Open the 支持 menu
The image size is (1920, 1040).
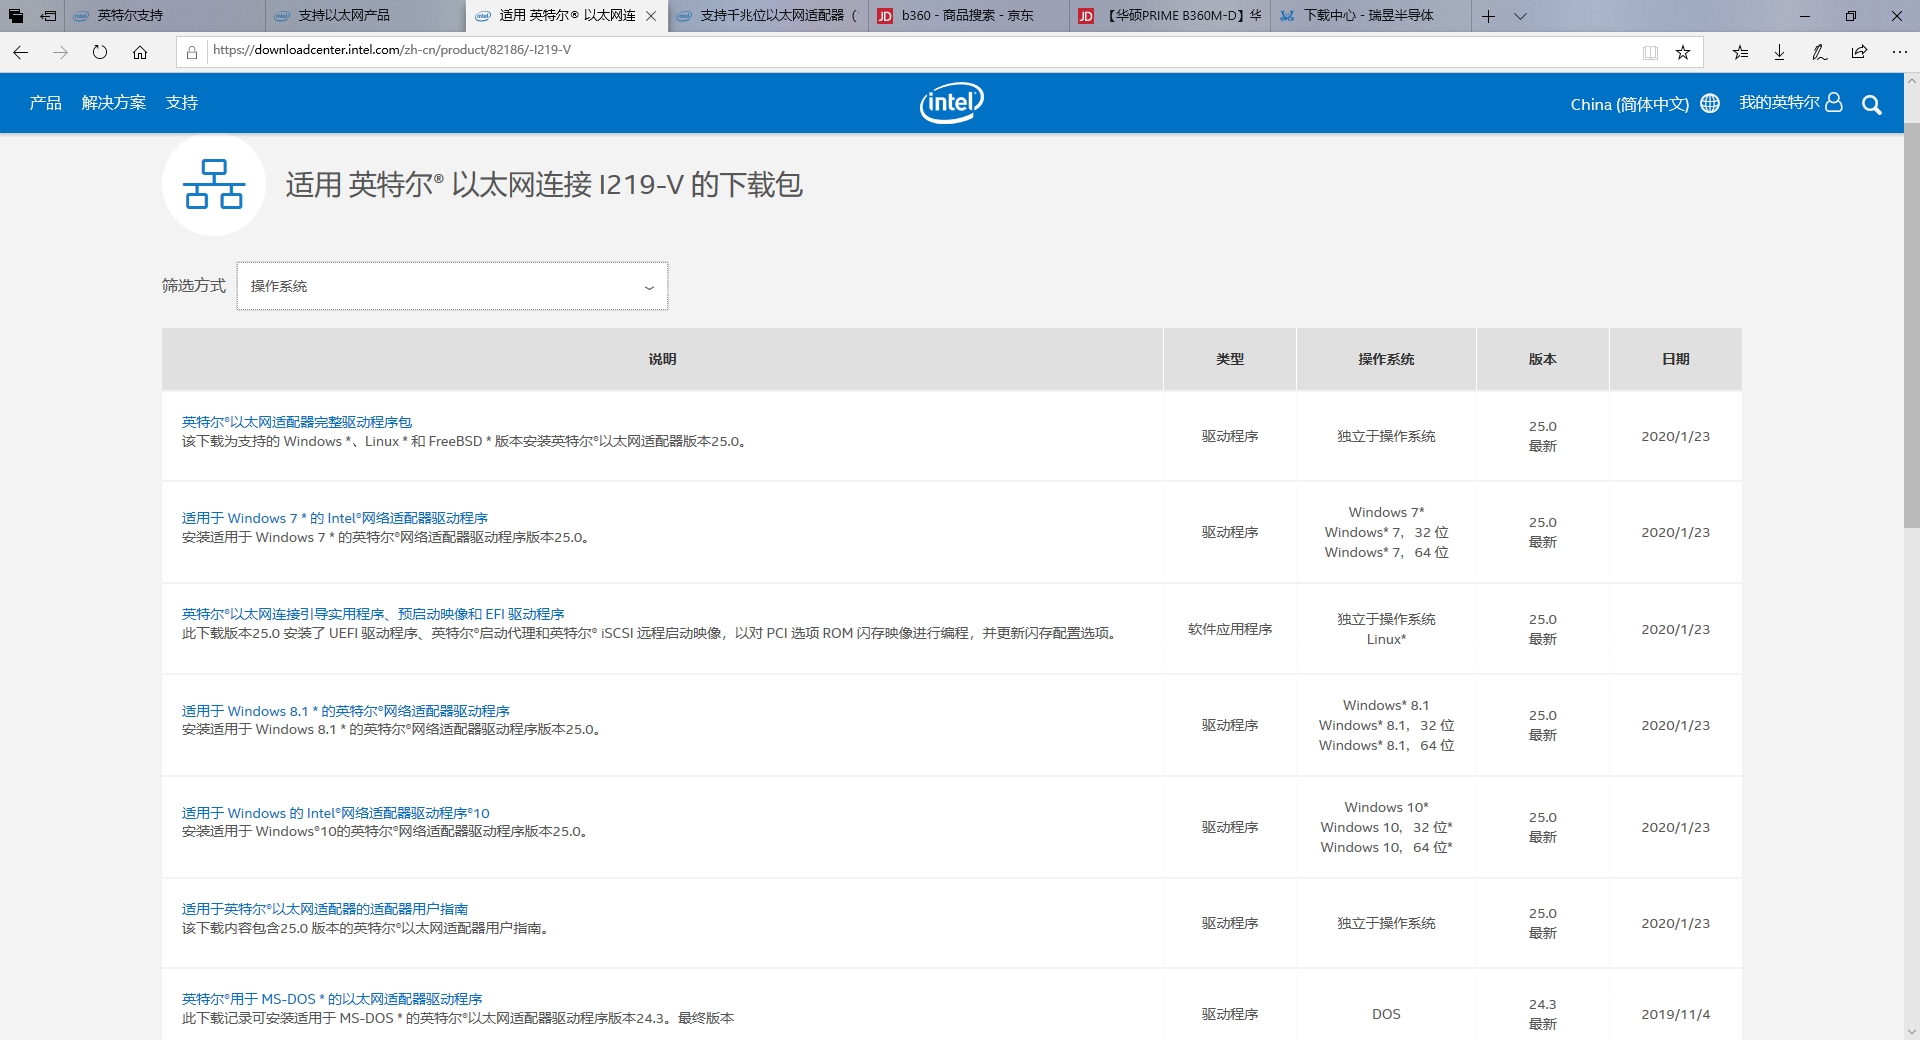[182, 102]
